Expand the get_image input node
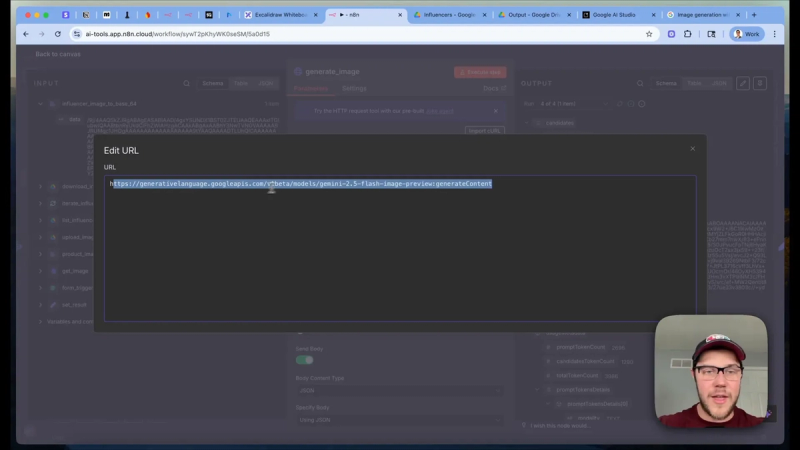 pyautogui.click(x=40, y=271)
